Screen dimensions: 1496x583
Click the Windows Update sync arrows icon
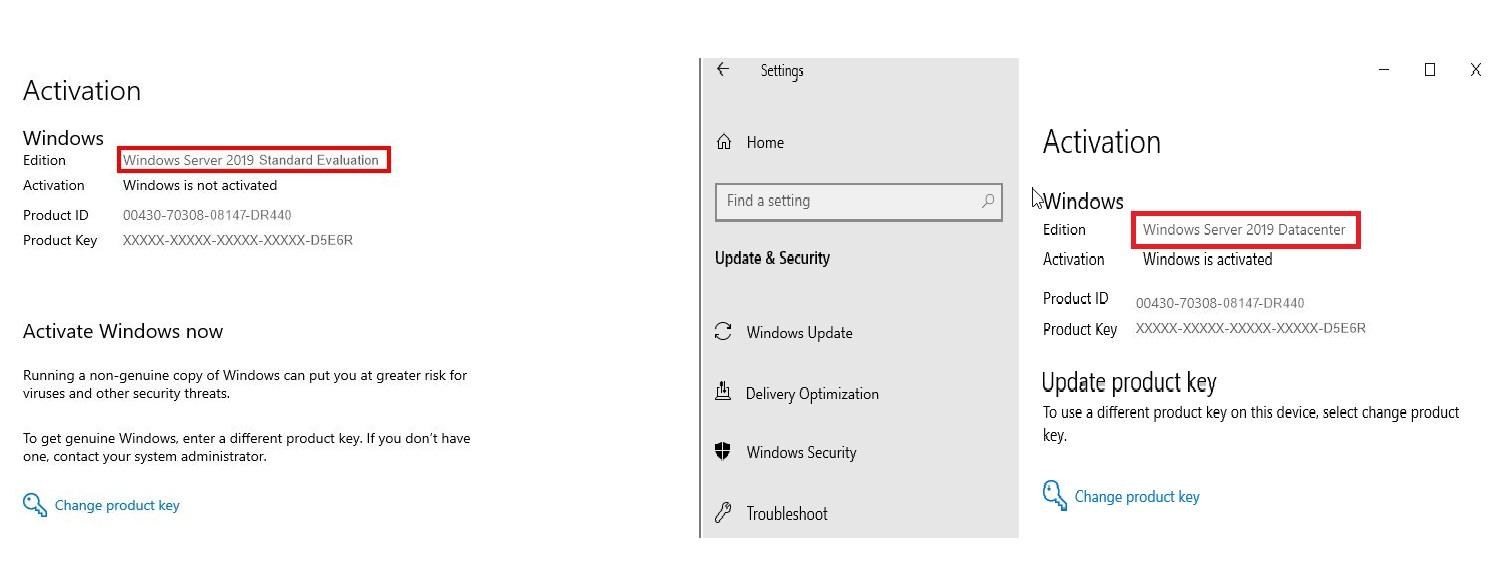pyautogui.click(x=724, y=332)
